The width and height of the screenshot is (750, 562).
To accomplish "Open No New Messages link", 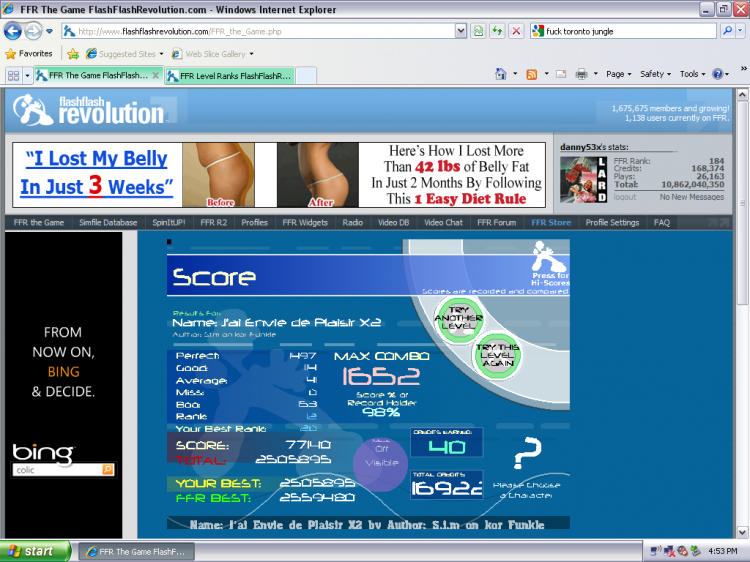I will 692,197.
